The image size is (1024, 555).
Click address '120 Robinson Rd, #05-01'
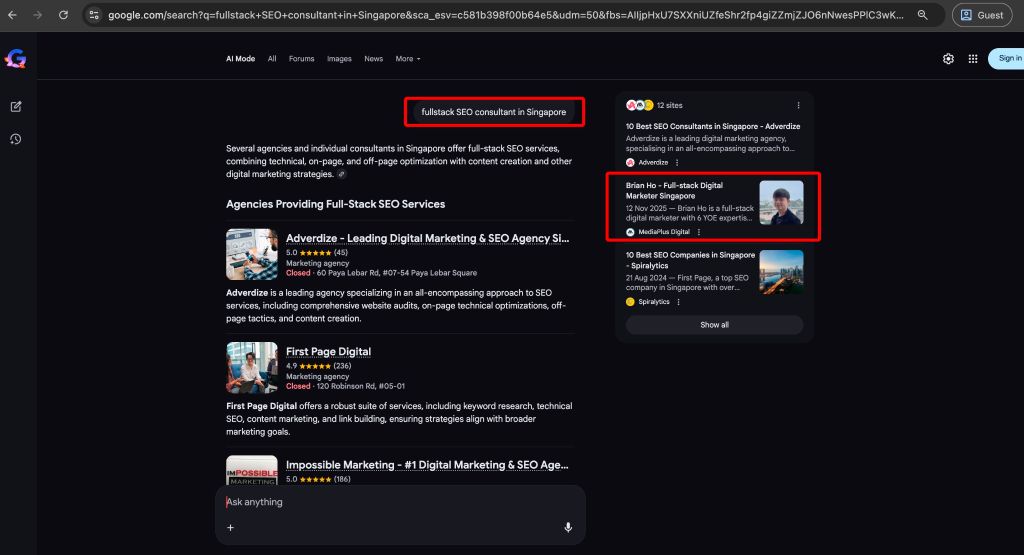click(x=360, y=386)
